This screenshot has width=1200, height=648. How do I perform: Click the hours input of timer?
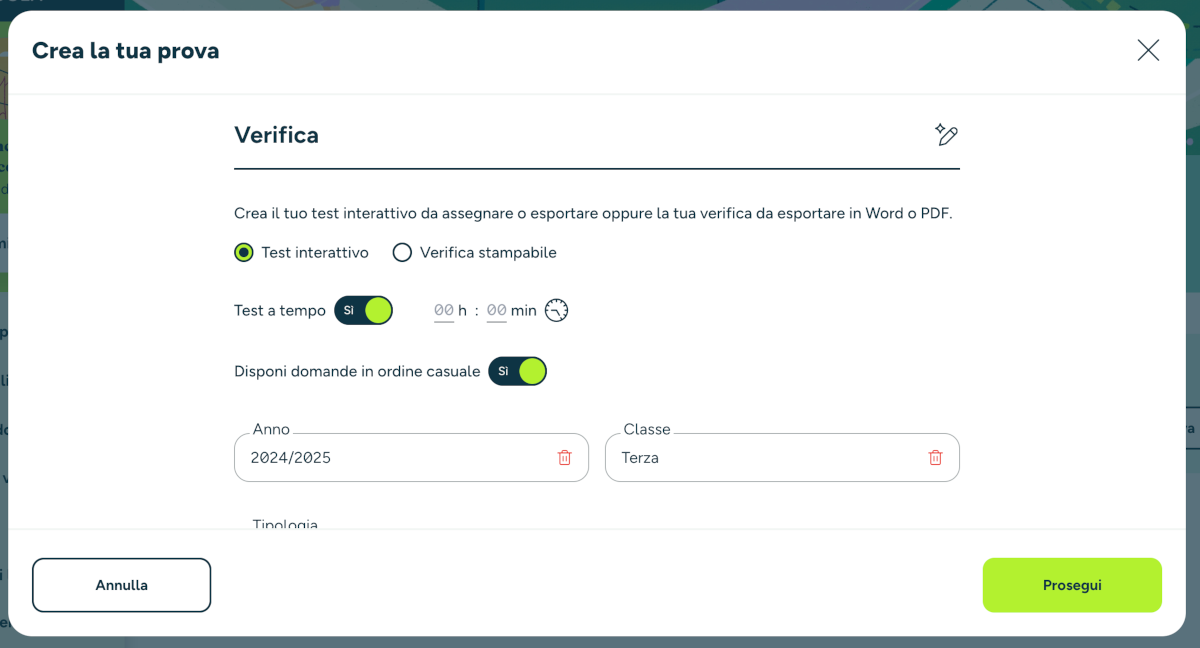[444, 311]
